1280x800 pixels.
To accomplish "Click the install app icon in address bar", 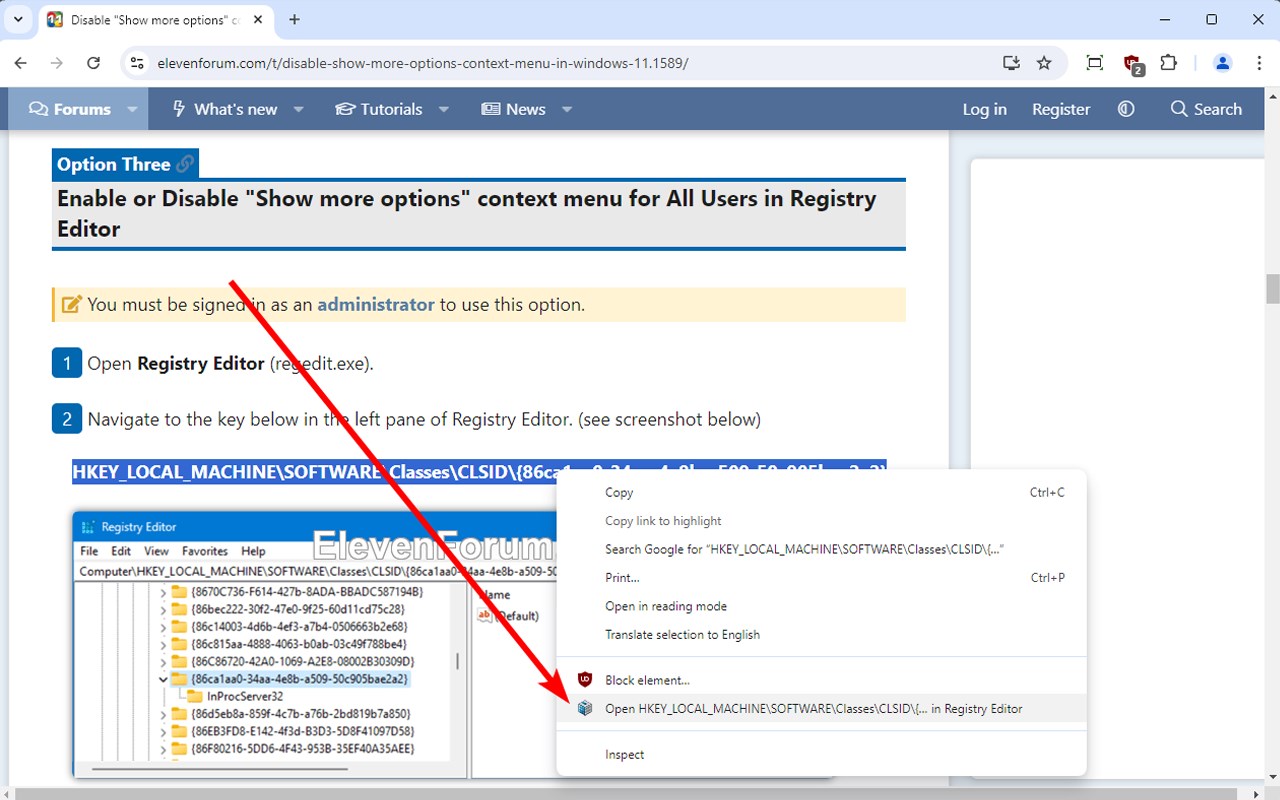I will point(1011,63).
